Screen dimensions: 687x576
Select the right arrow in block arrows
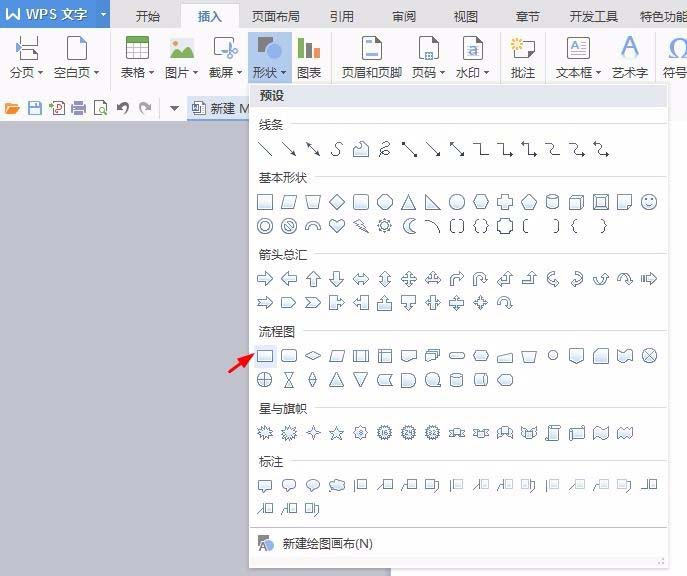[265, 279]
